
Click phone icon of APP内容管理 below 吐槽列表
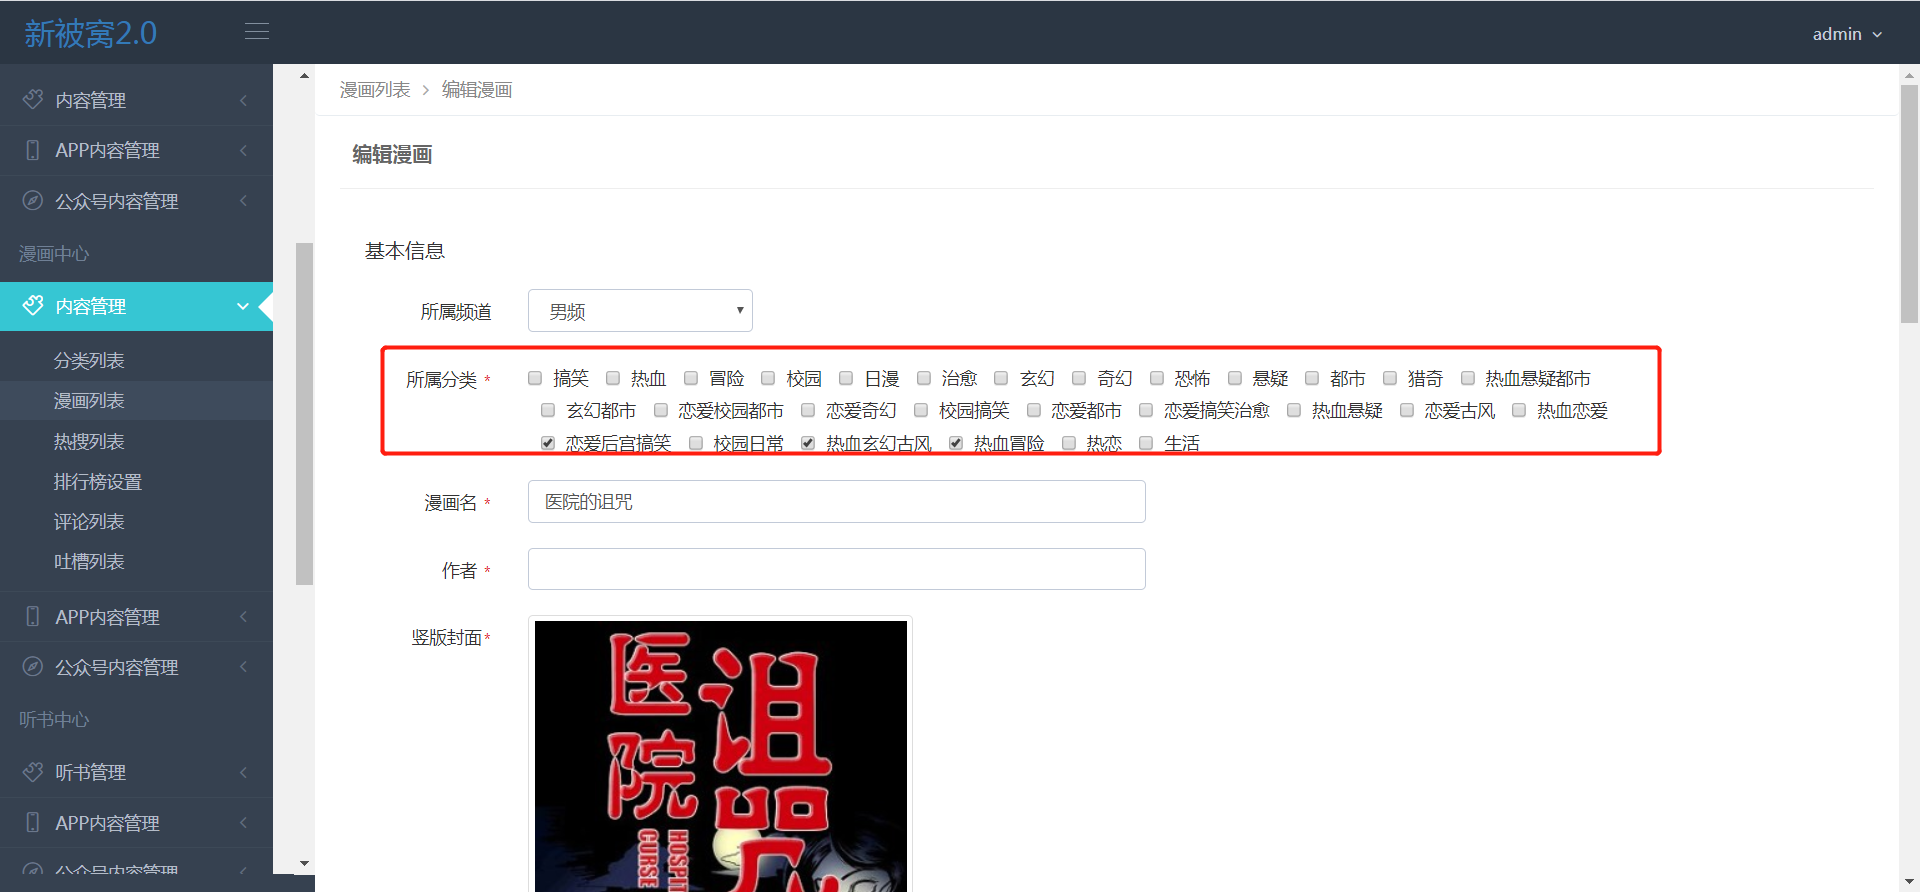(33, 617)
